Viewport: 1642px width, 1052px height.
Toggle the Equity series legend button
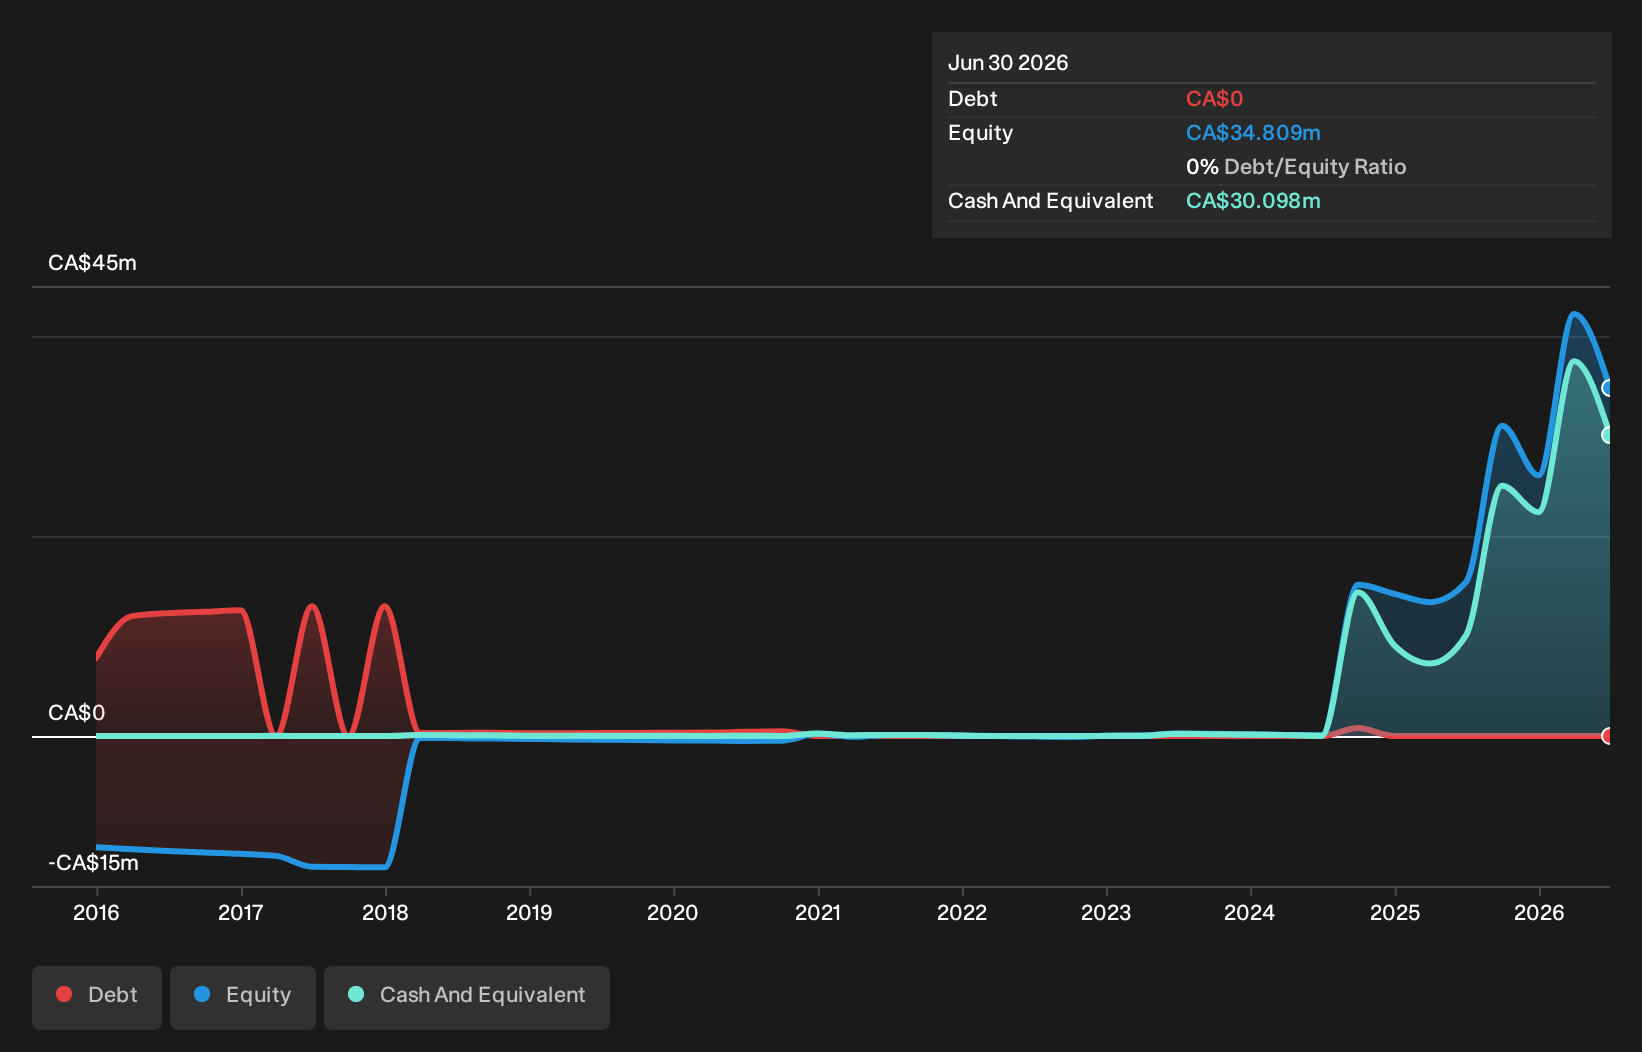(x=243, y=997)
